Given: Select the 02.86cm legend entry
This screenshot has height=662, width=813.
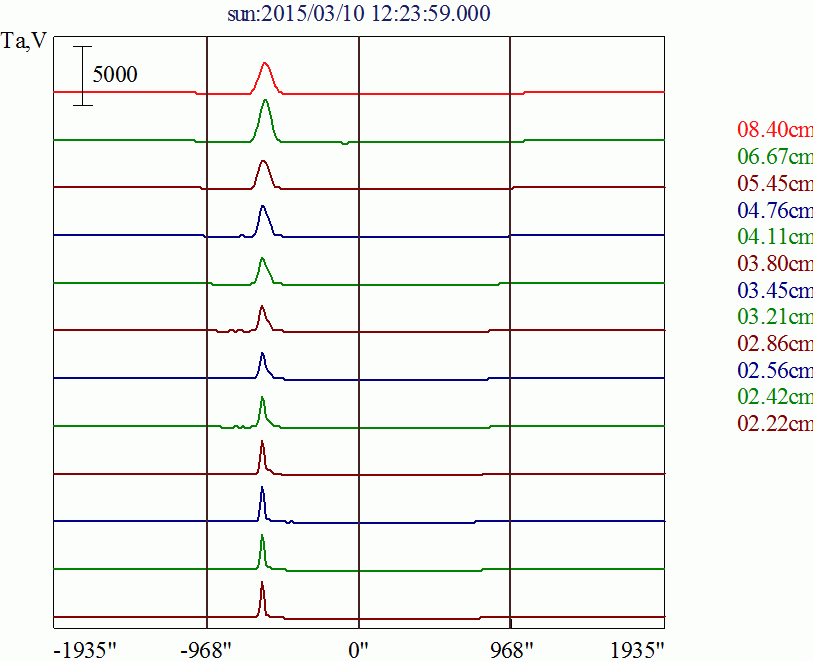Looking at the screenshot, I should click(775, 343).
